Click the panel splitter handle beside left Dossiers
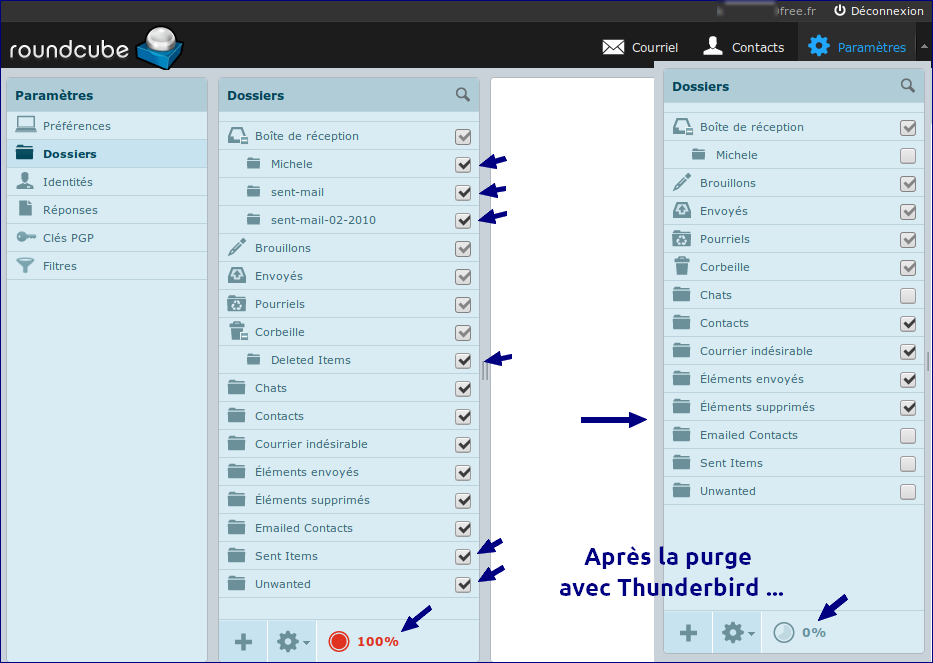 click(485, 371)
